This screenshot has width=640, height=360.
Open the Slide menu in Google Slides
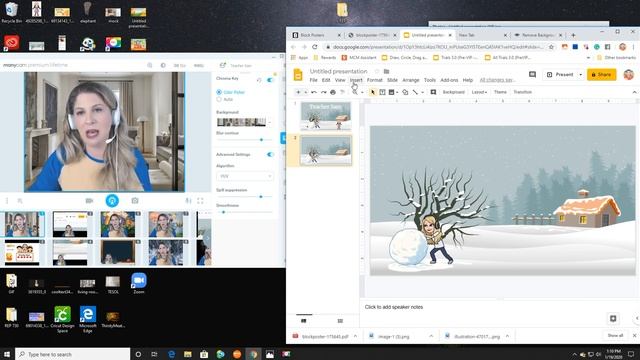(x=392, y=80)
